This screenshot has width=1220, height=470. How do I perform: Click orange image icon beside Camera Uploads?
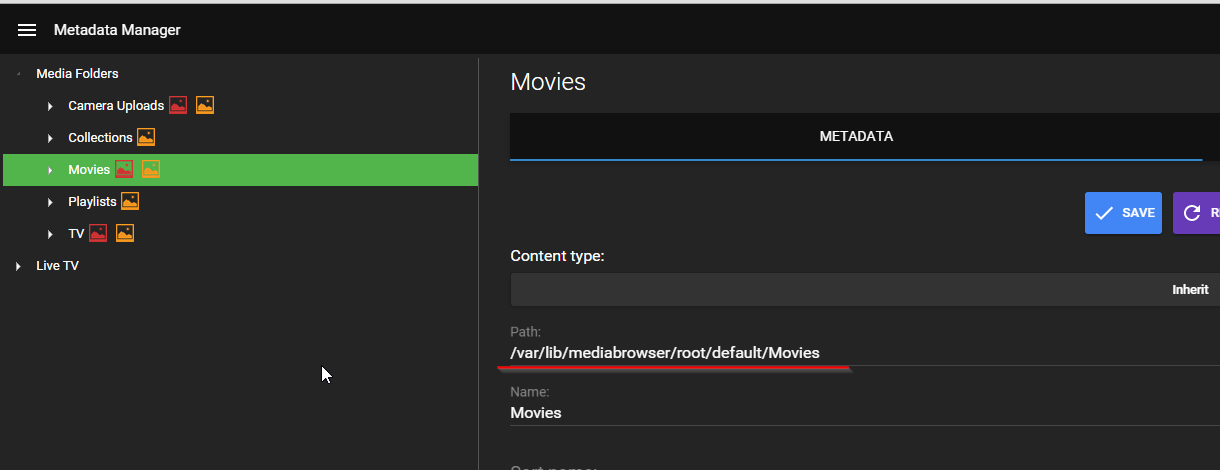(x=205, y=105)
